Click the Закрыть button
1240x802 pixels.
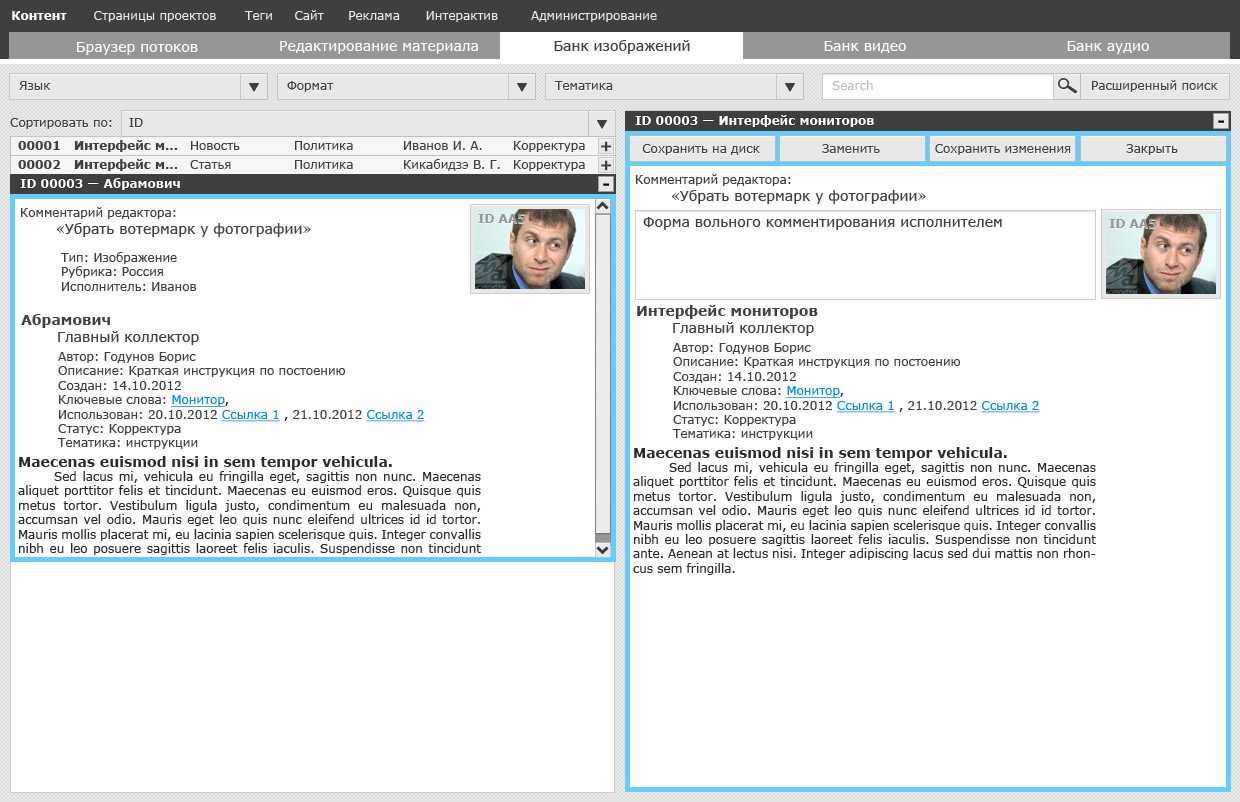pyautogui.click(x=1152, y=149)
